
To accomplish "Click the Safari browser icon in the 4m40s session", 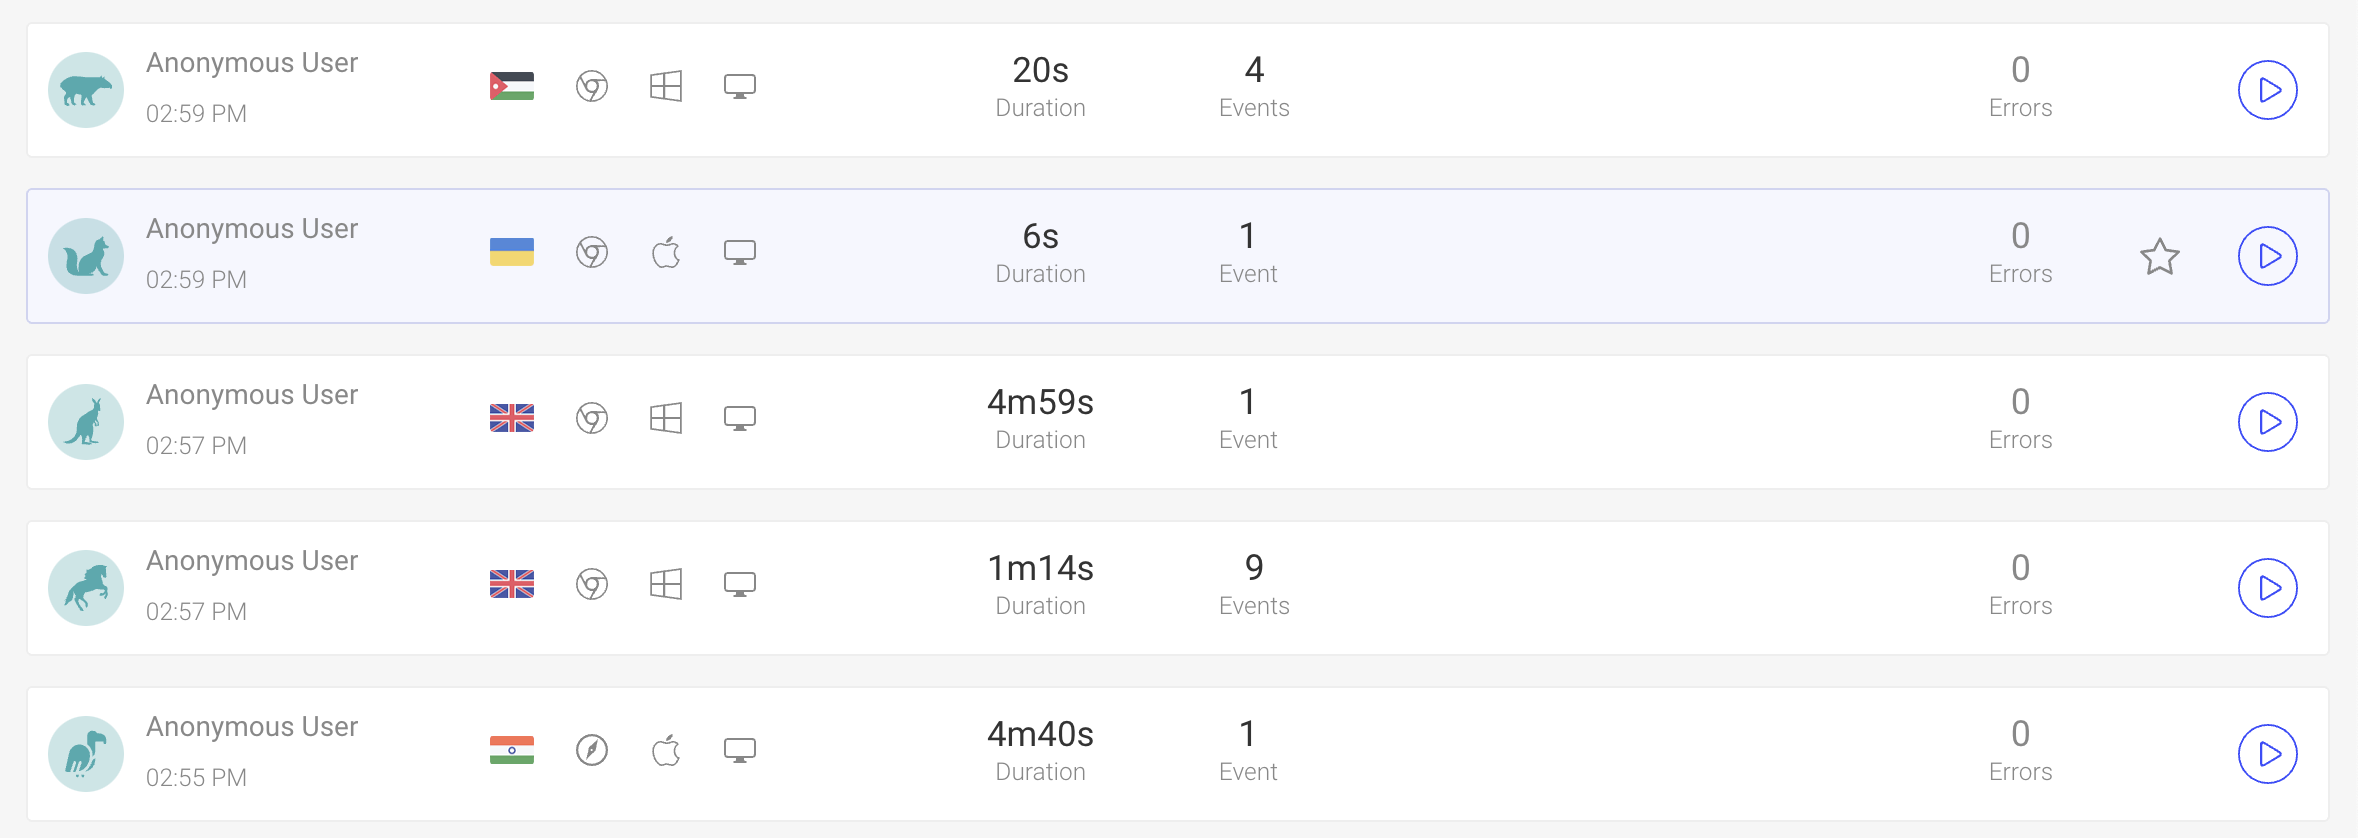I will pyautogui.click(x=591, y=748).
